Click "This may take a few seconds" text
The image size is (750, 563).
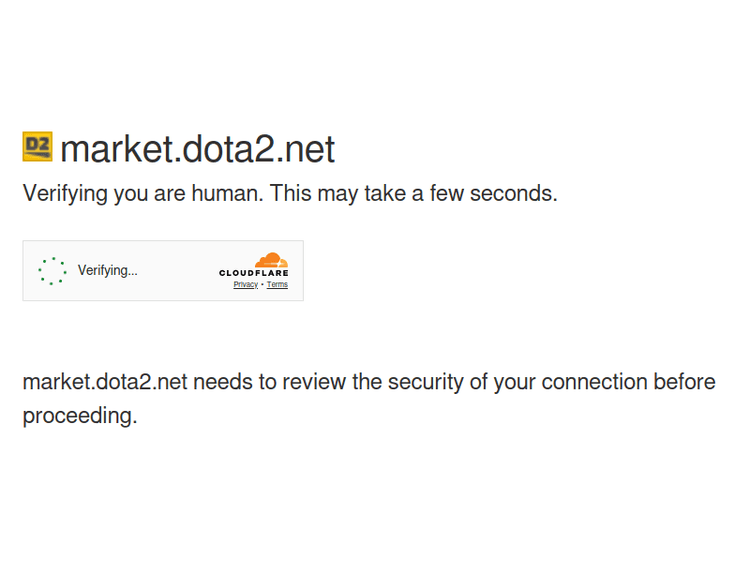[x=413, y=193]
